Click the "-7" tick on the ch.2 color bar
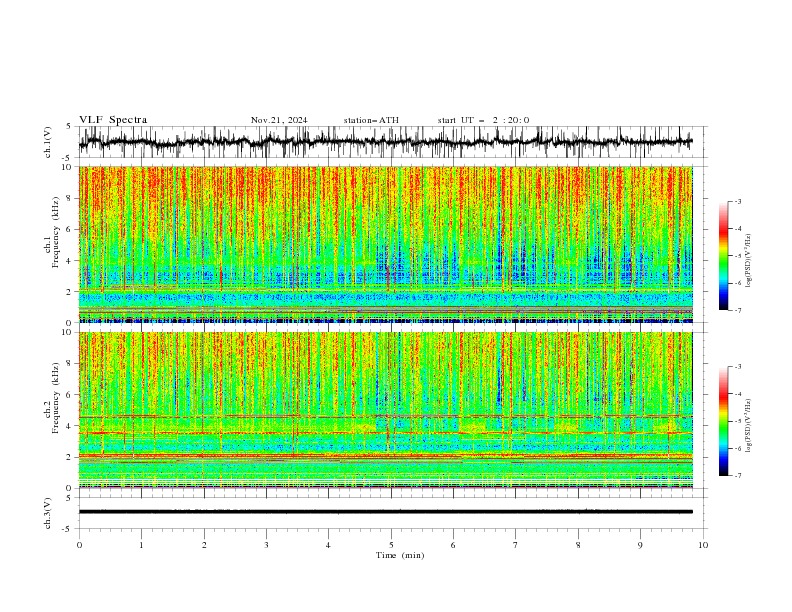 click(737, 476)
